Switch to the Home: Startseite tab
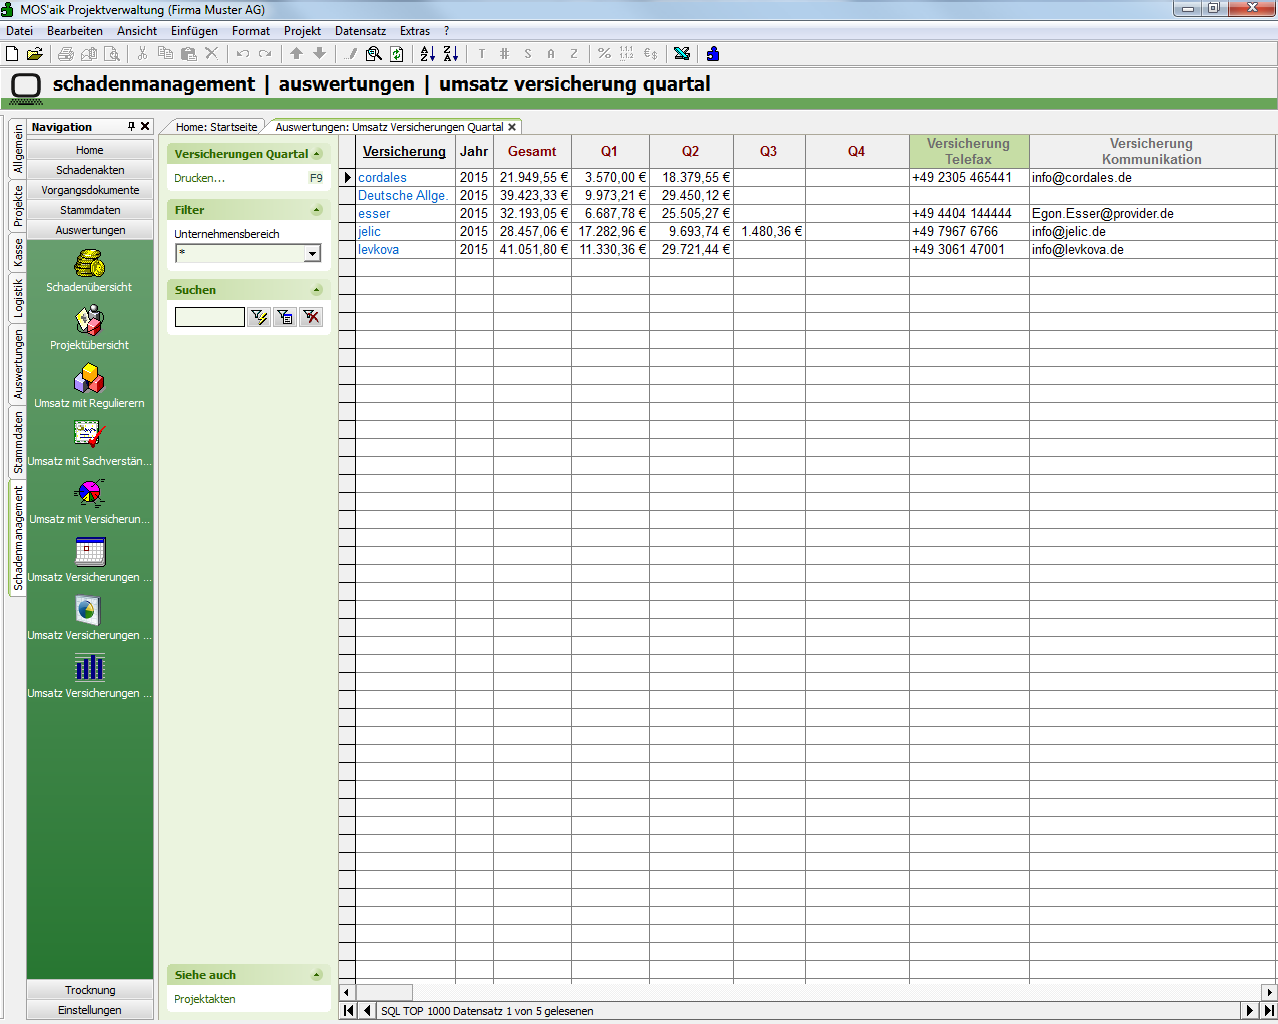 click(216, 127)
